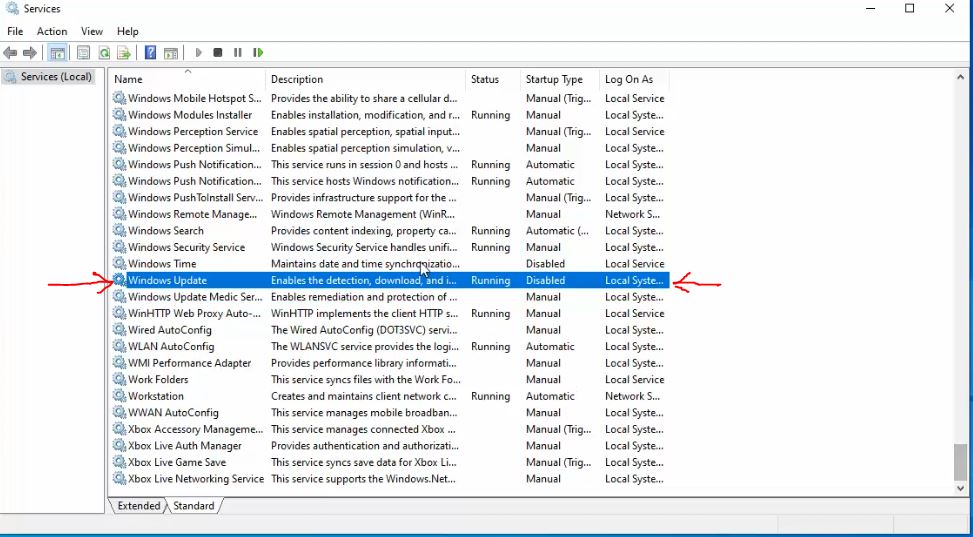Click the gear icon beside Windows Time

[x=119, y=264]
